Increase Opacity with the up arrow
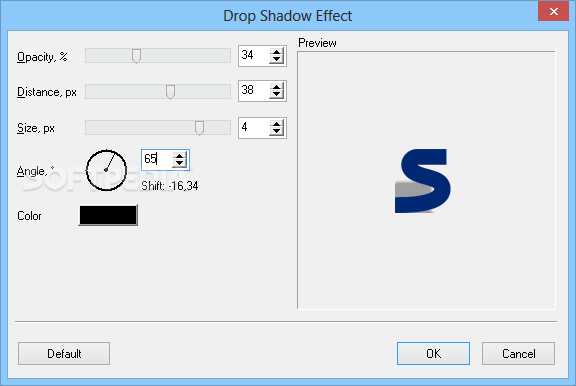This screenshot has height=386, width=576. [276, 52]
